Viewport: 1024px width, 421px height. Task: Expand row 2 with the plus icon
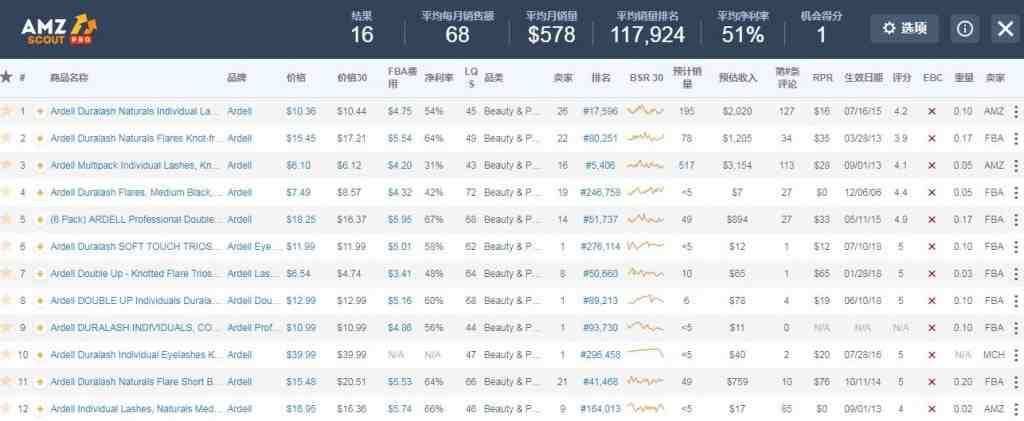(40, 138)
